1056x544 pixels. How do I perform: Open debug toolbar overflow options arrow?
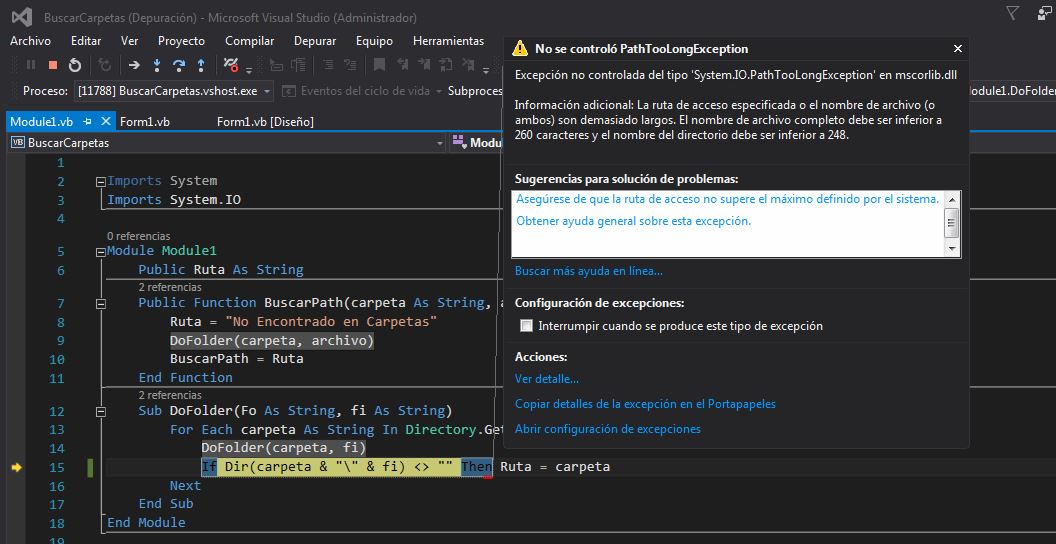(249, 70)
